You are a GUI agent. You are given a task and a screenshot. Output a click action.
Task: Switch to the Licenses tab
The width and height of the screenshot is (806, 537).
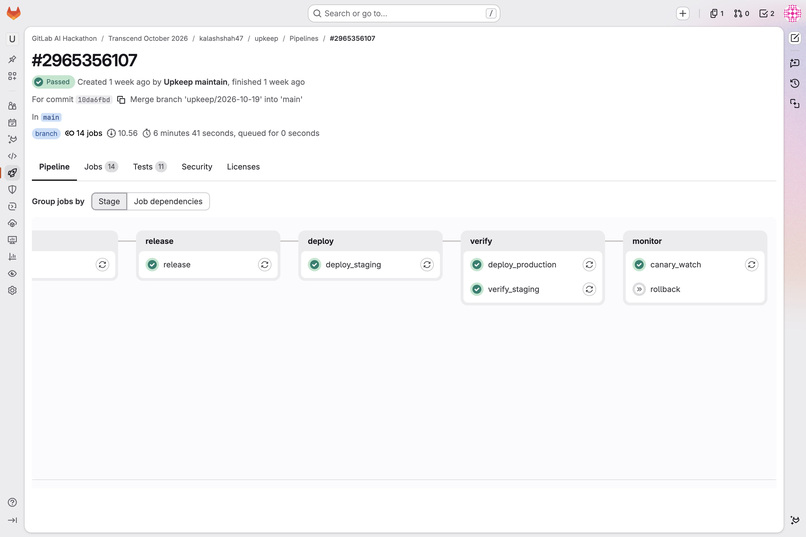pos(243,167)
